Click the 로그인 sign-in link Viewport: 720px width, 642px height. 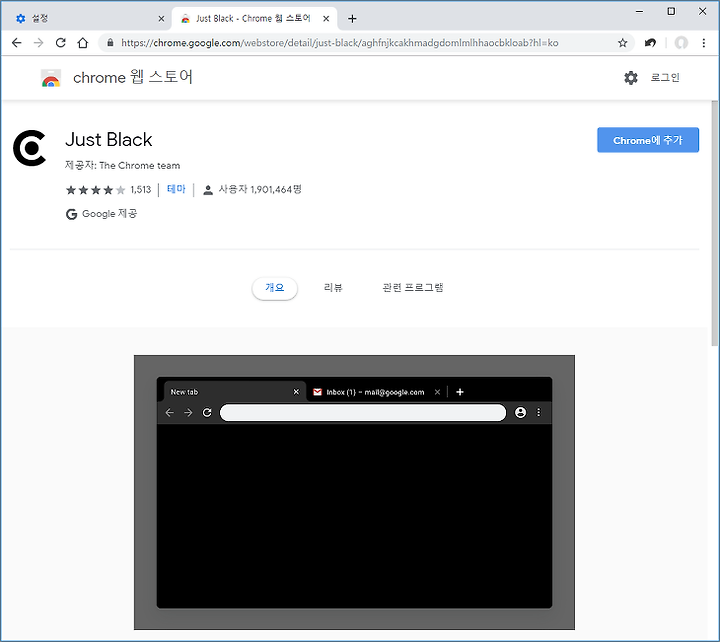coord(665,78)
